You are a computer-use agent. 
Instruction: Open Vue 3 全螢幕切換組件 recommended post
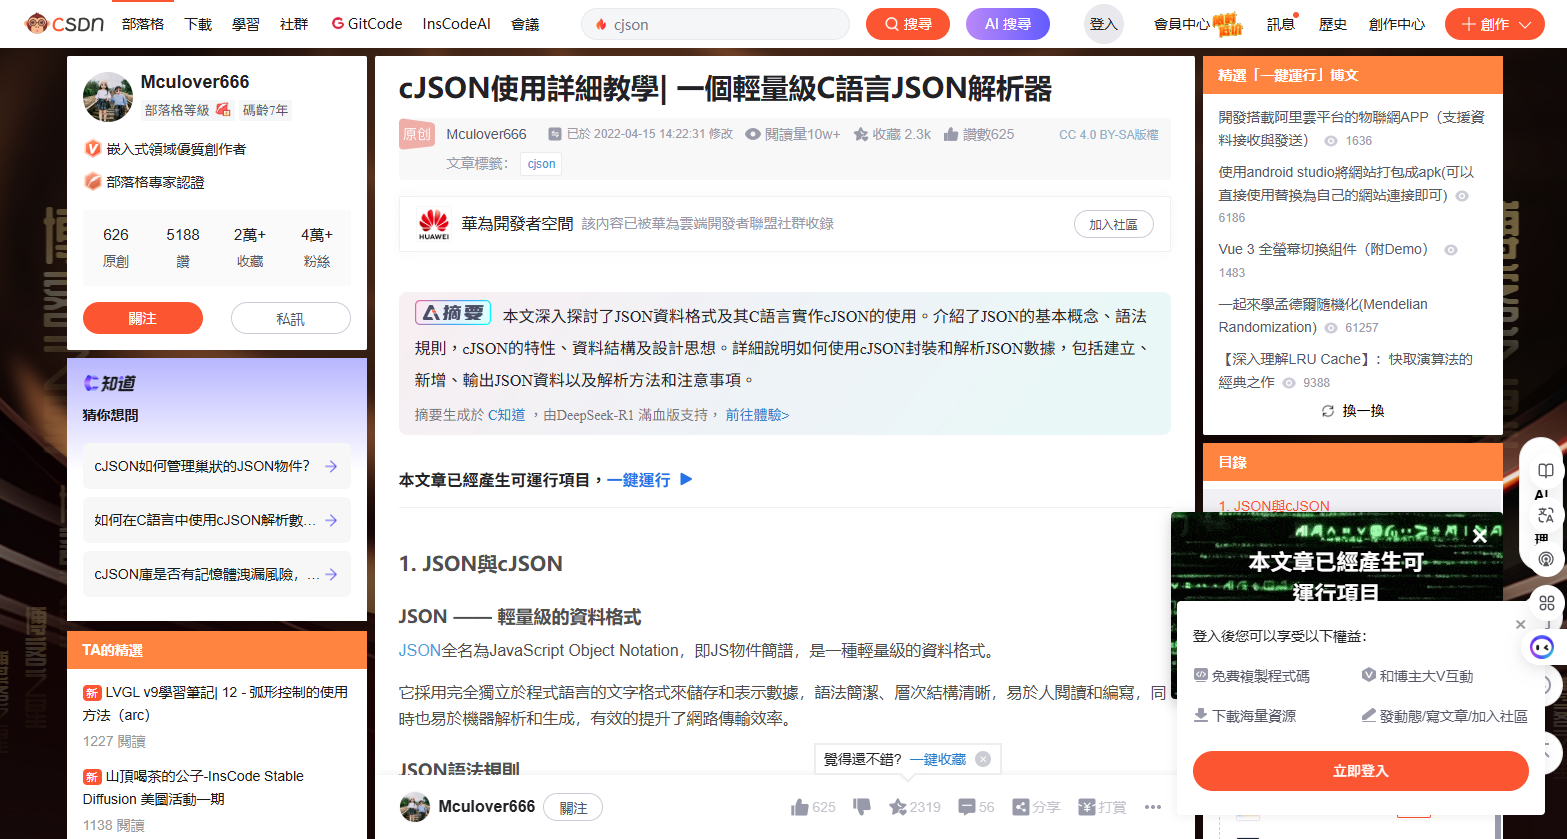point(1323,249)
